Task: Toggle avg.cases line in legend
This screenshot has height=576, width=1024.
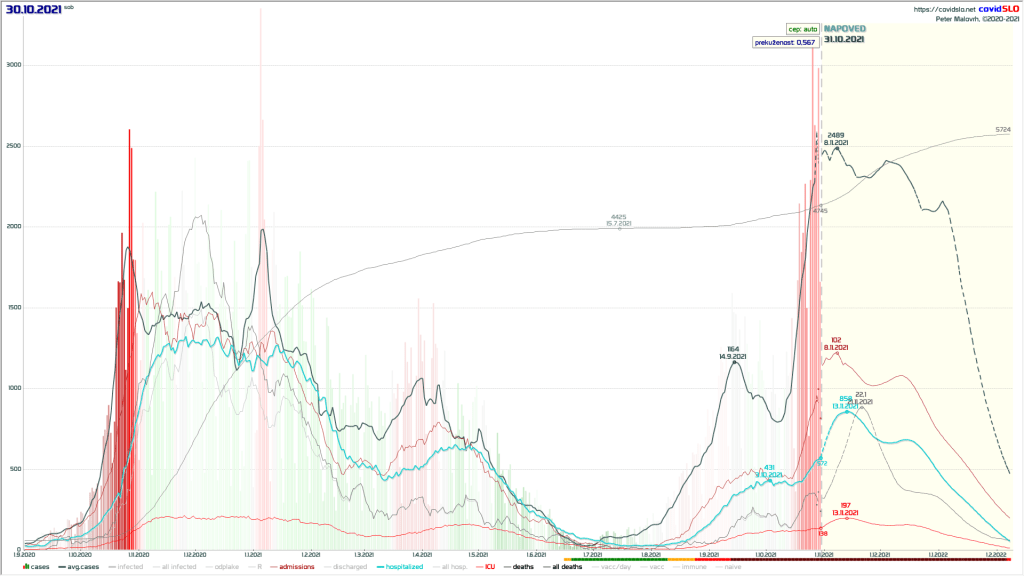Action: tap(82, 567)
